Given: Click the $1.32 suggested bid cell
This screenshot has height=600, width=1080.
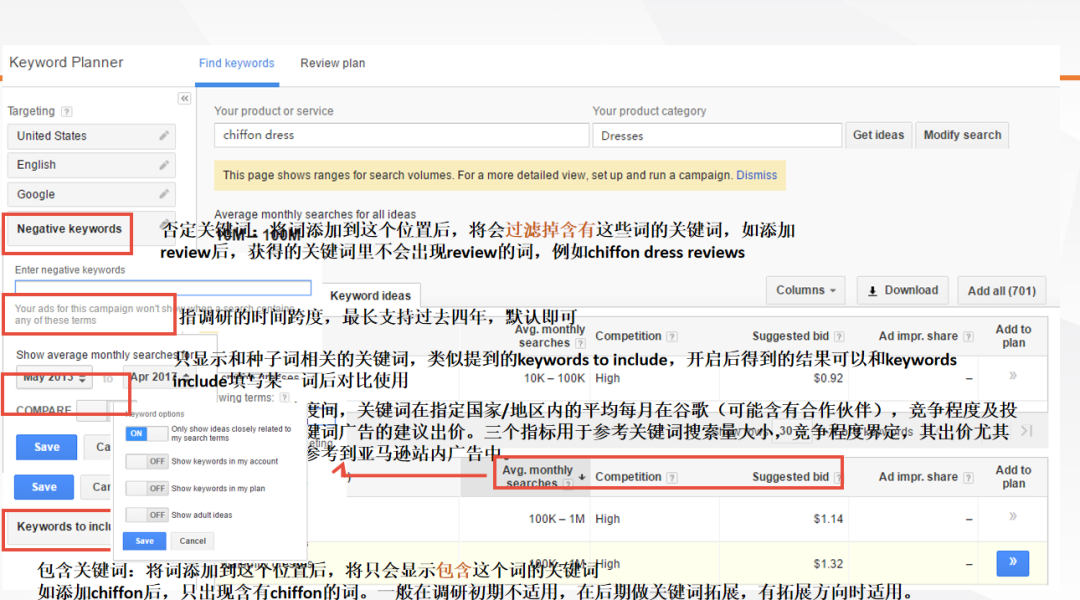Looking at the screenshot, I should (828, 563).
